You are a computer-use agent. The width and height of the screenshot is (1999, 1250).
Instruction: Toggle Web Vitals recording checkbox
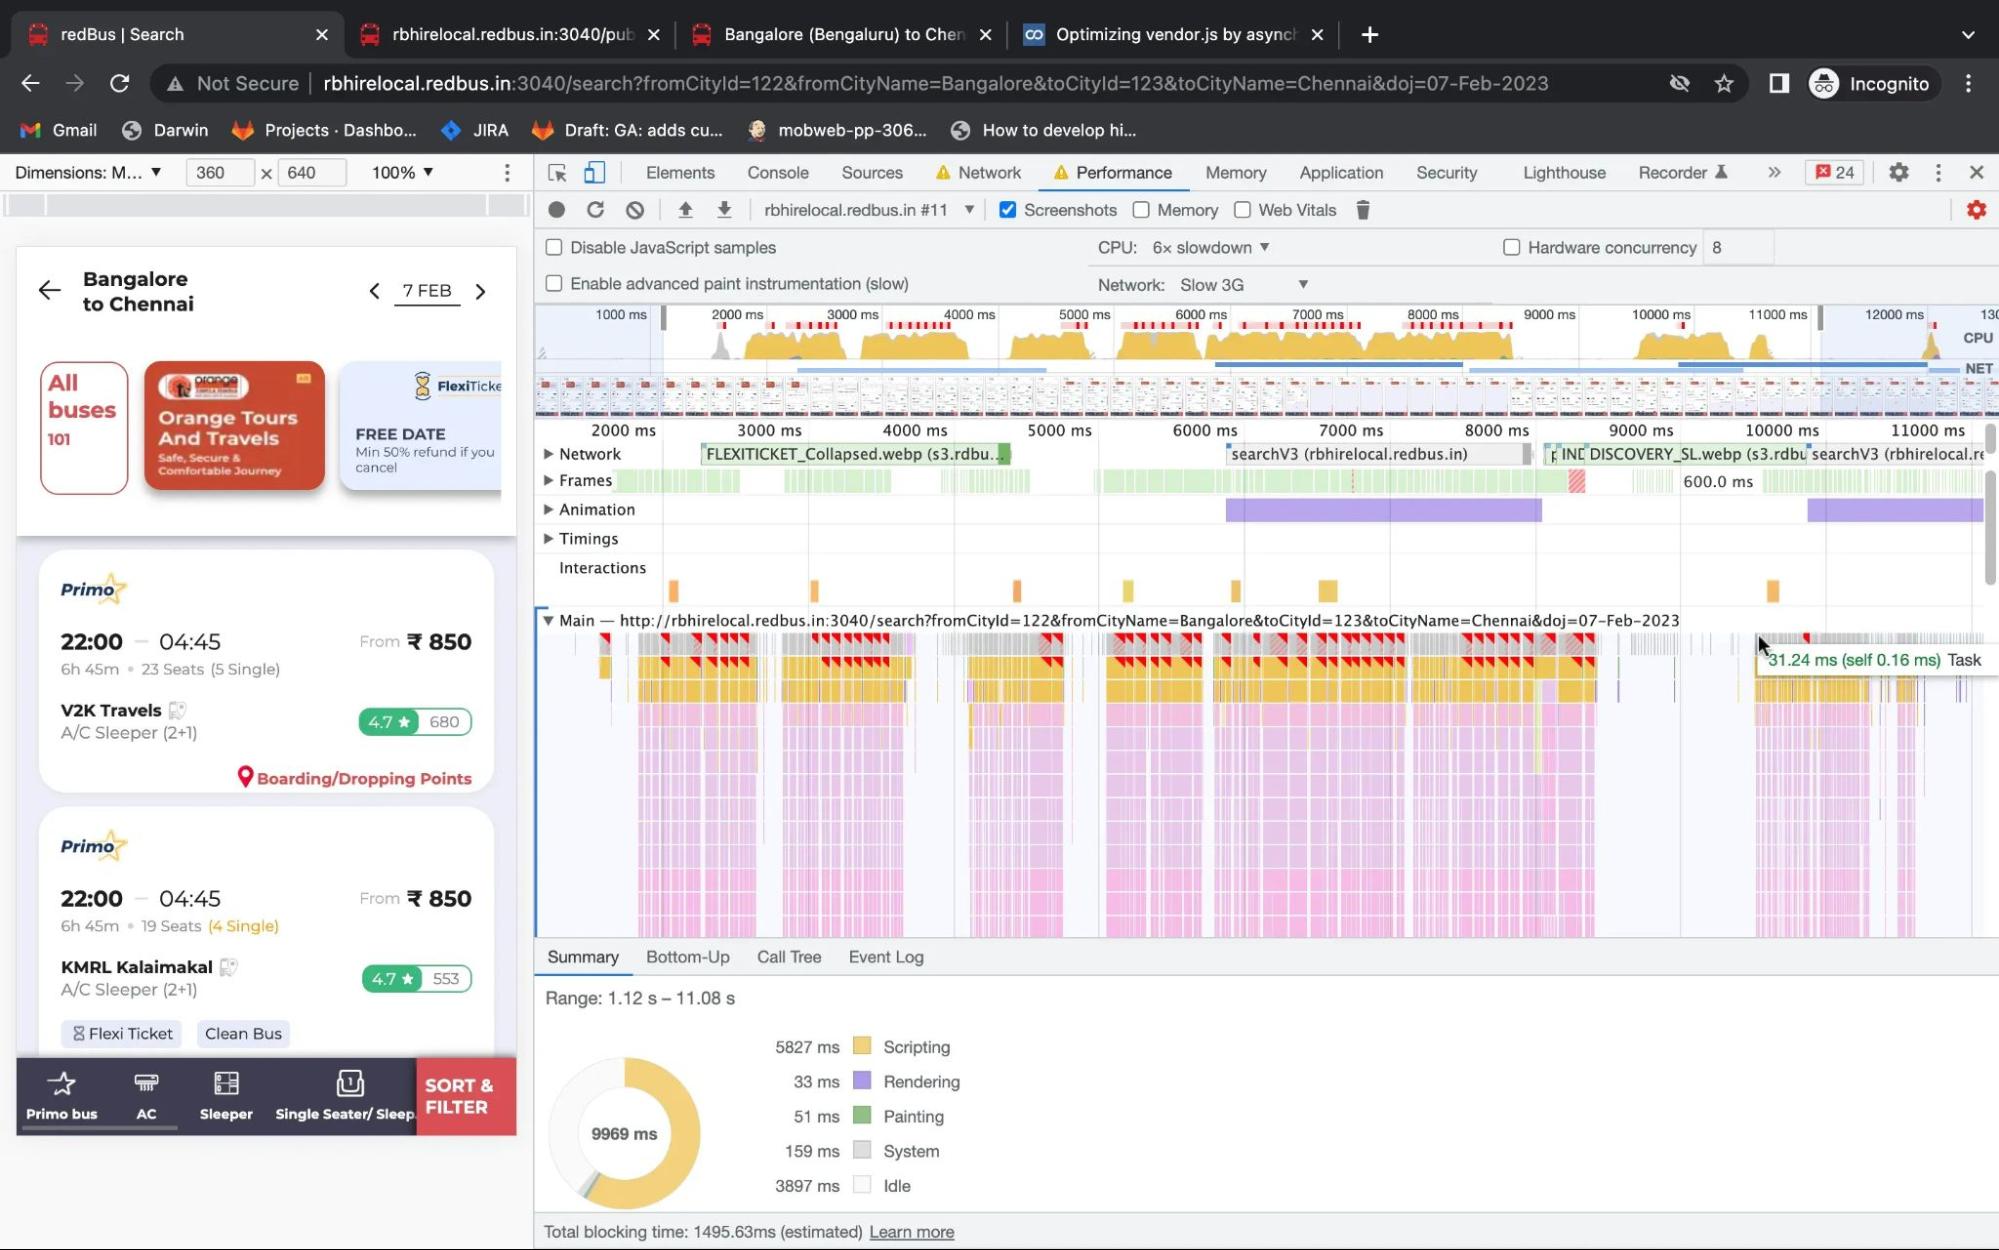[1241, 209]
